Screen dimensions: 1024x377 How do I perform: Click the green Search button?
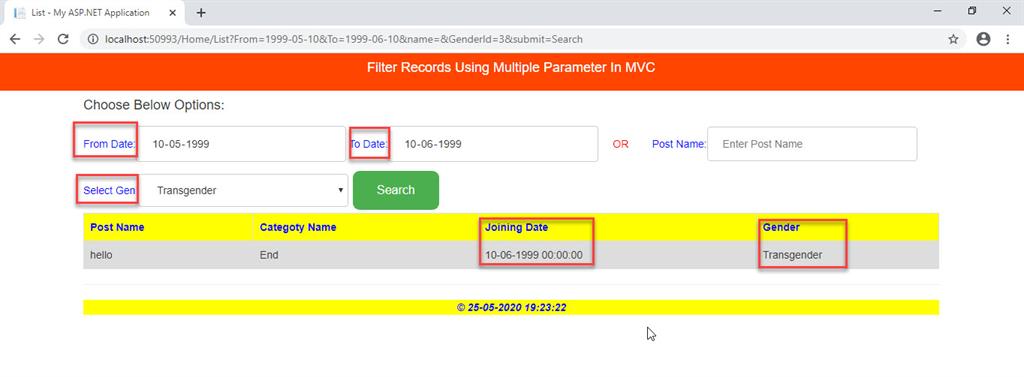tap(396, 190)
